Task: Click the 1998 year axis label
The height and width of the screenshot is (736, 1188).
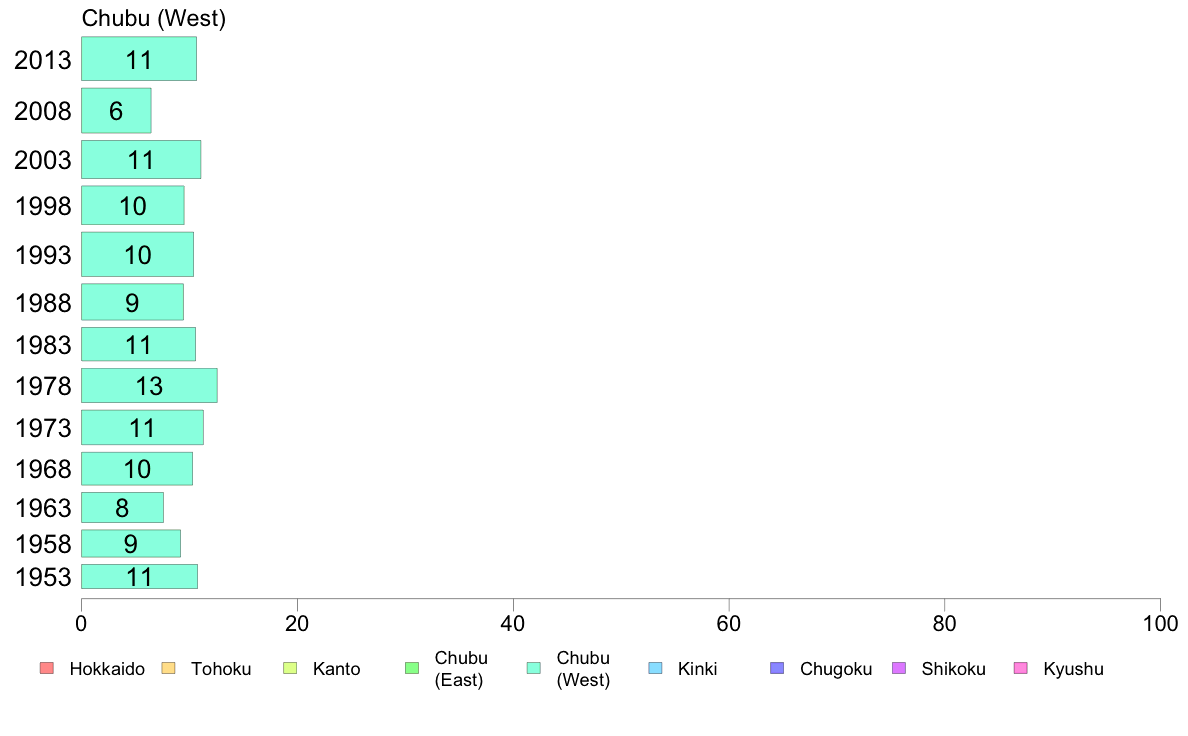Action: point(43,205)
